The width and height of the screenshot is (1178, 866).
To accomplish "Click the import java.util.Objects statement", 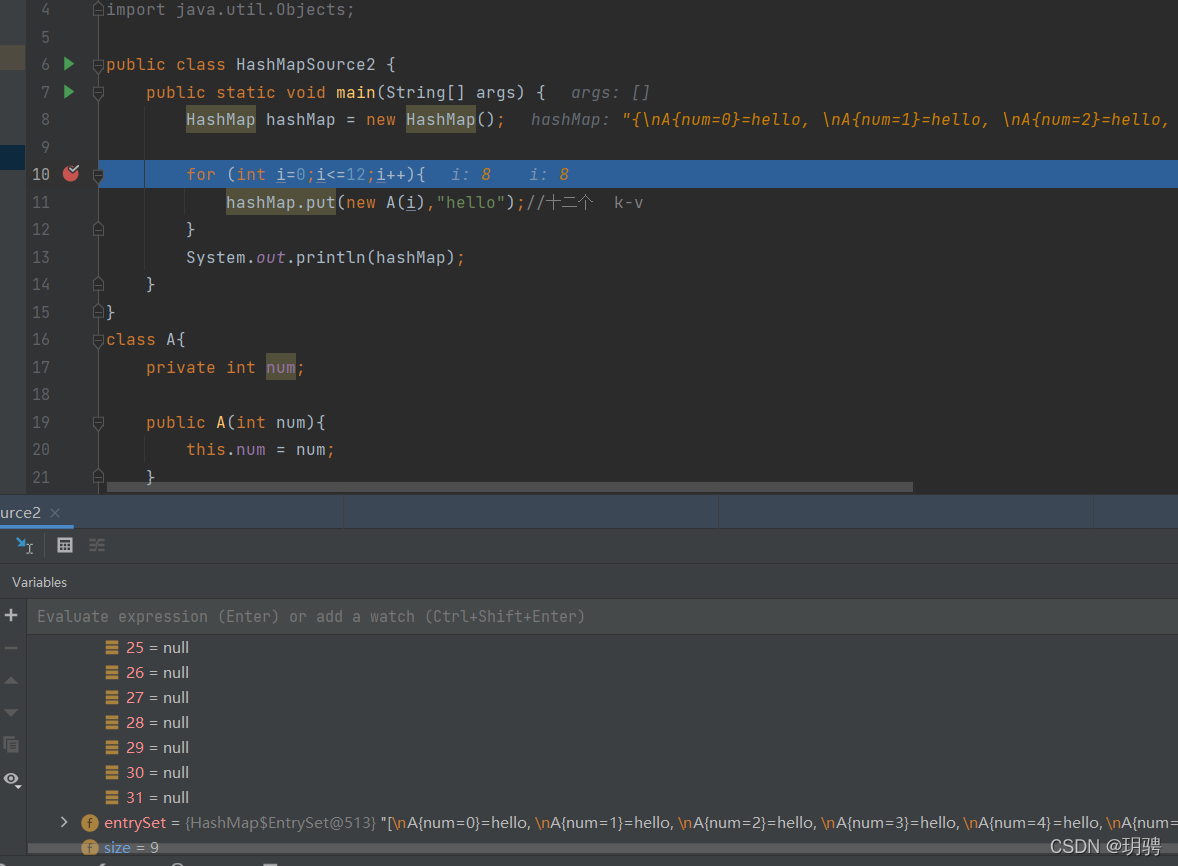I will click(230, 10).
